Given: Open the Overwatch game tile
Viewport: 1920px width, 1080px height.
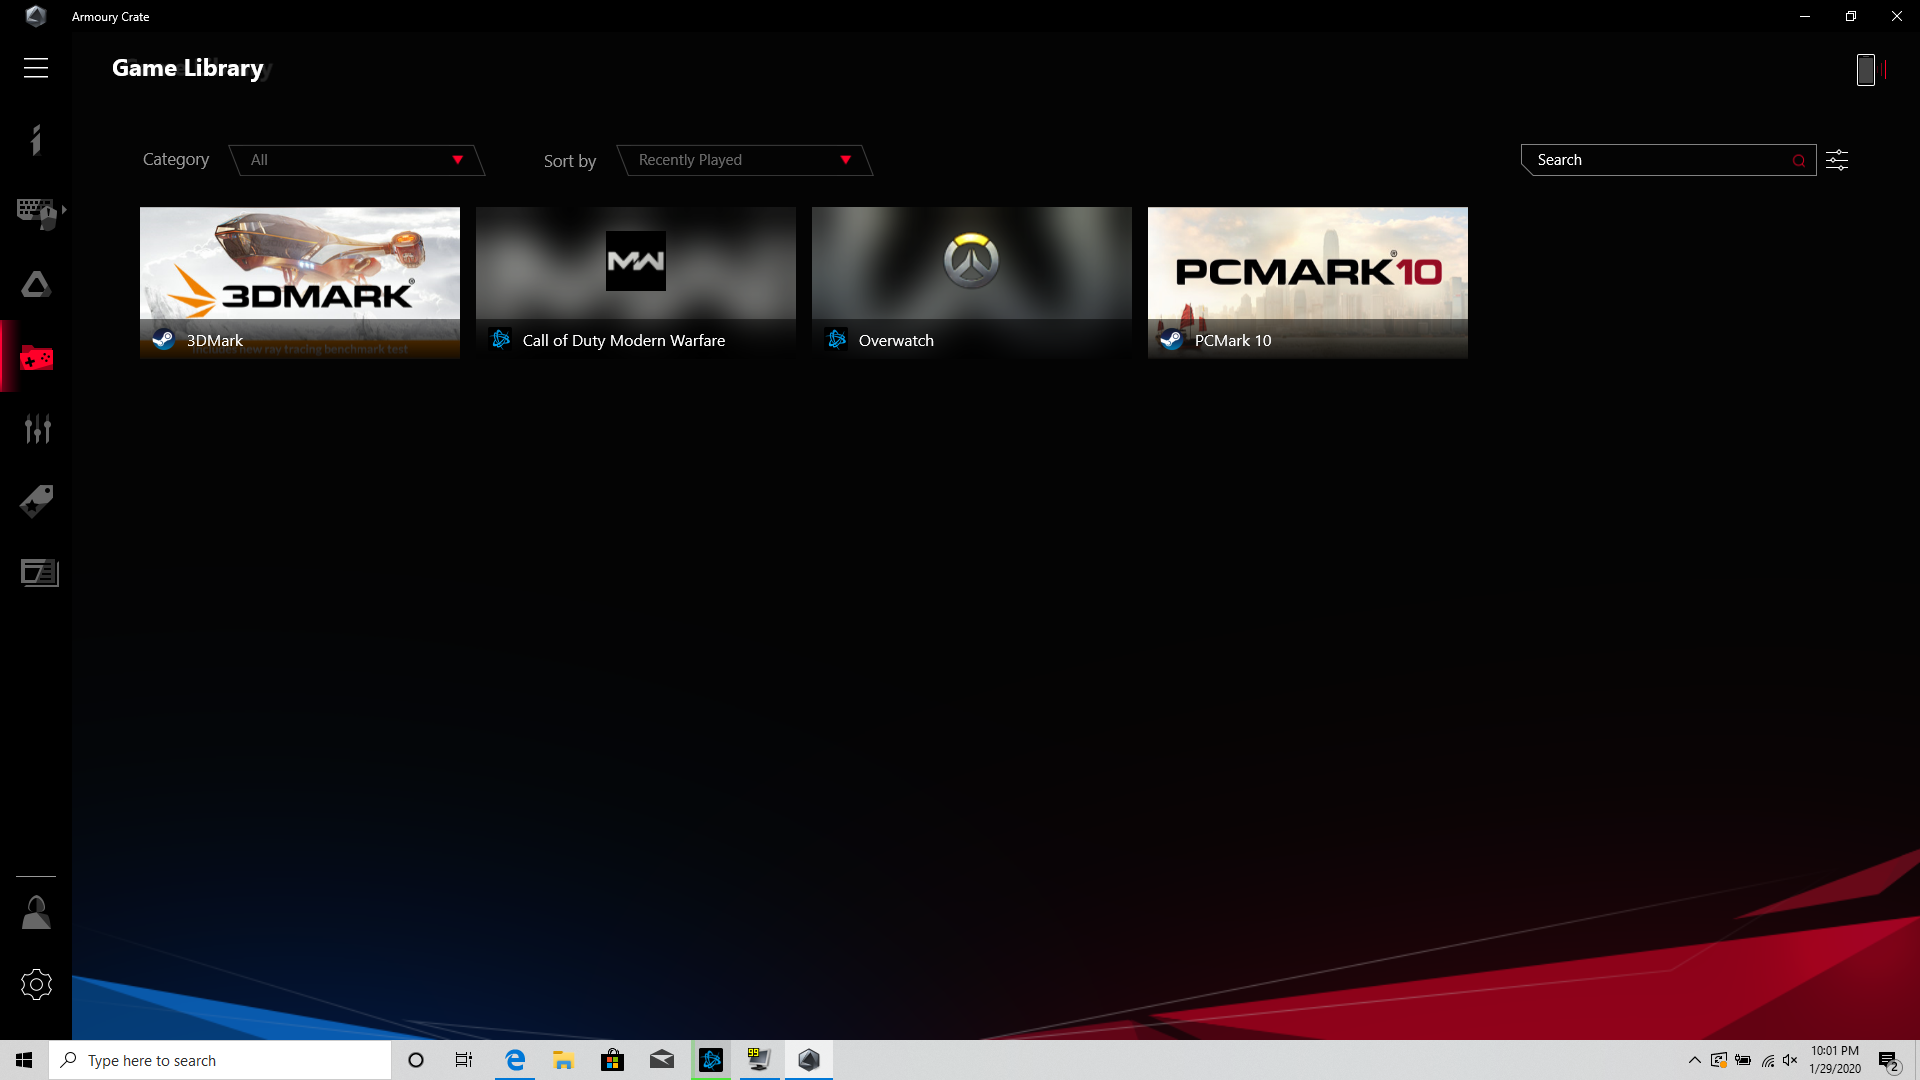Looking at the screenshot, I should click(972, 282).
